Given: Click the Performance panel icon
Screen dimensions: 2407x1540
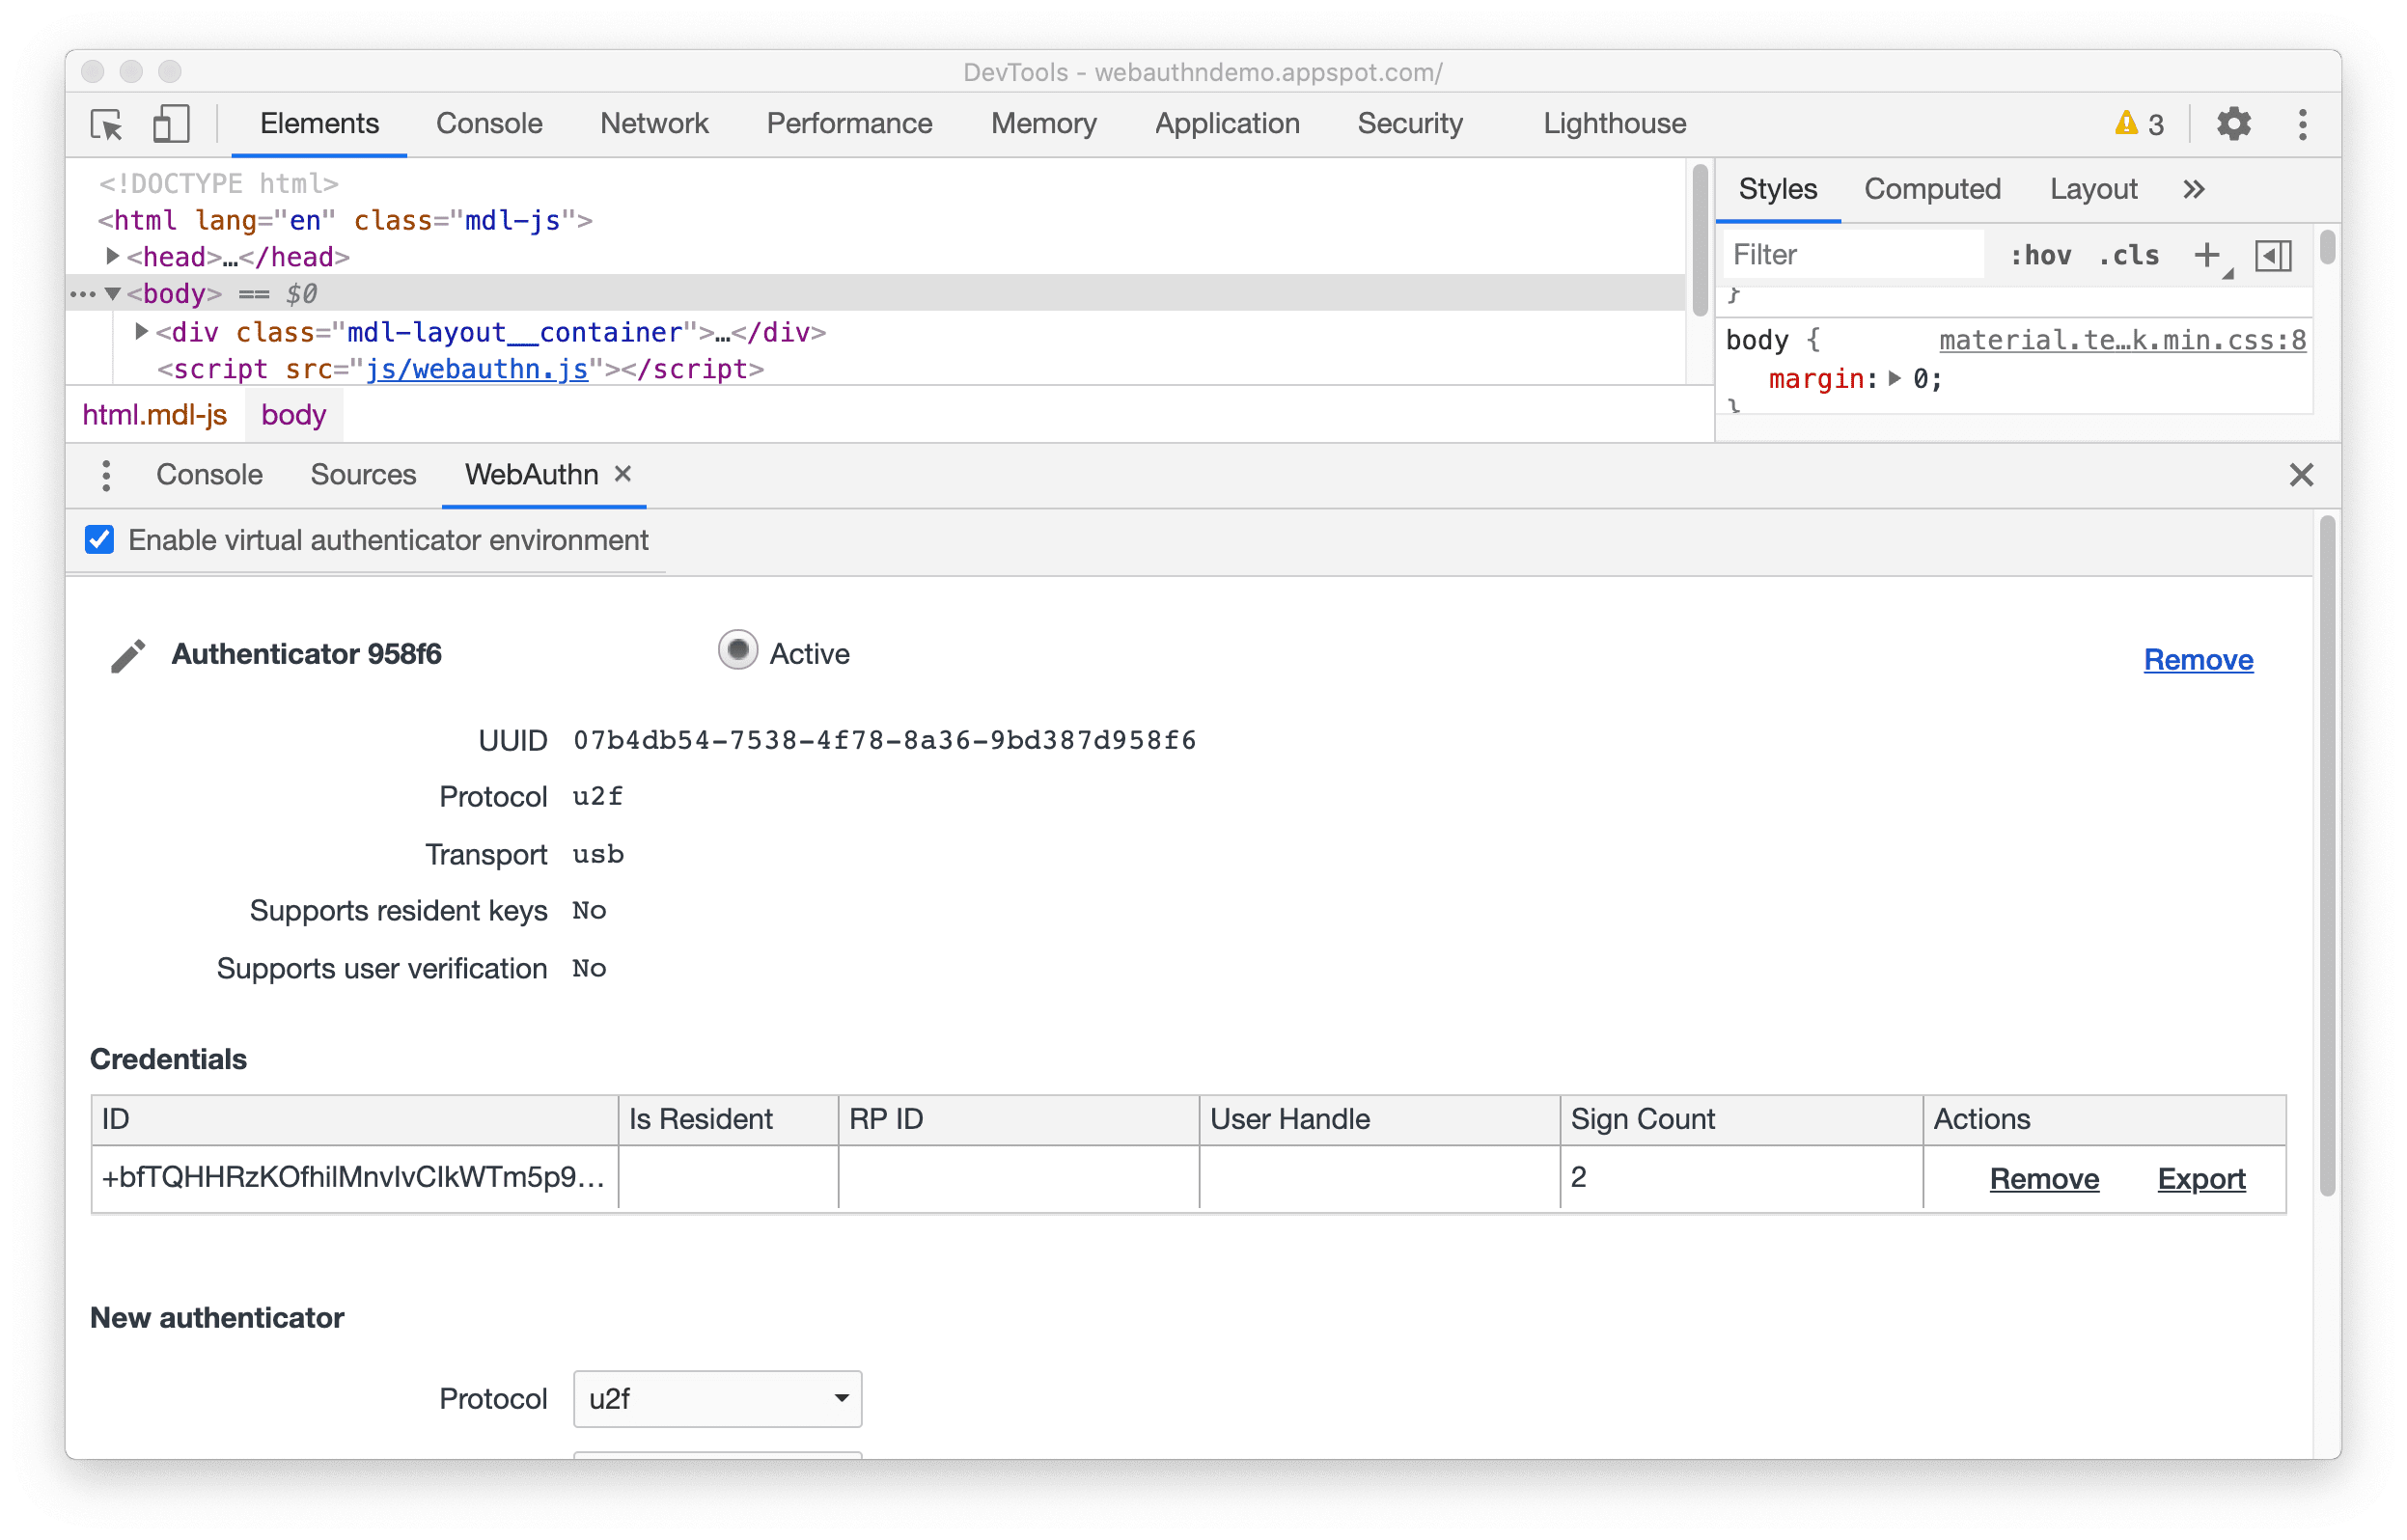Looking at the screenshot, I should coord(851,123).
